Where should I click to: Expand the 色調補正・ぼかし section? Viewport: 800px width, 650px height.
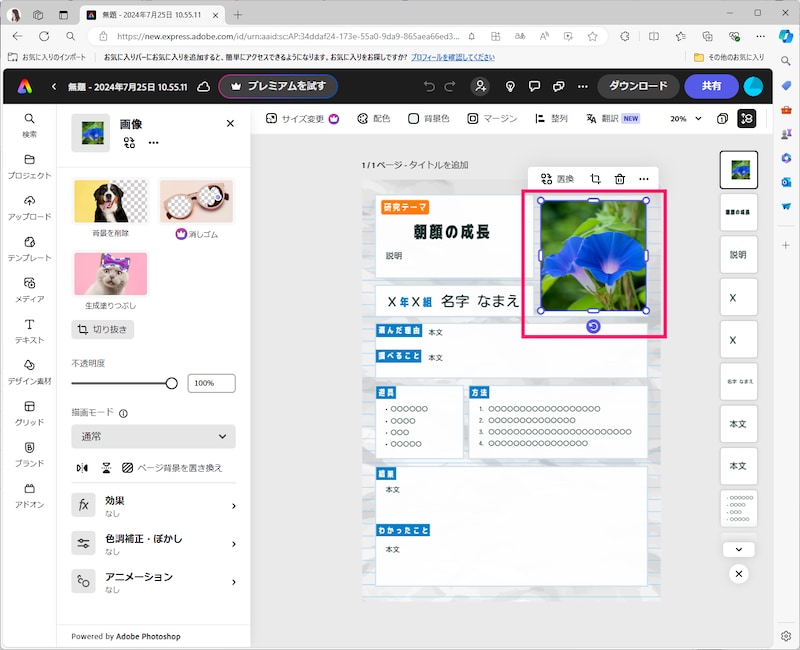(x=153, y=543)
